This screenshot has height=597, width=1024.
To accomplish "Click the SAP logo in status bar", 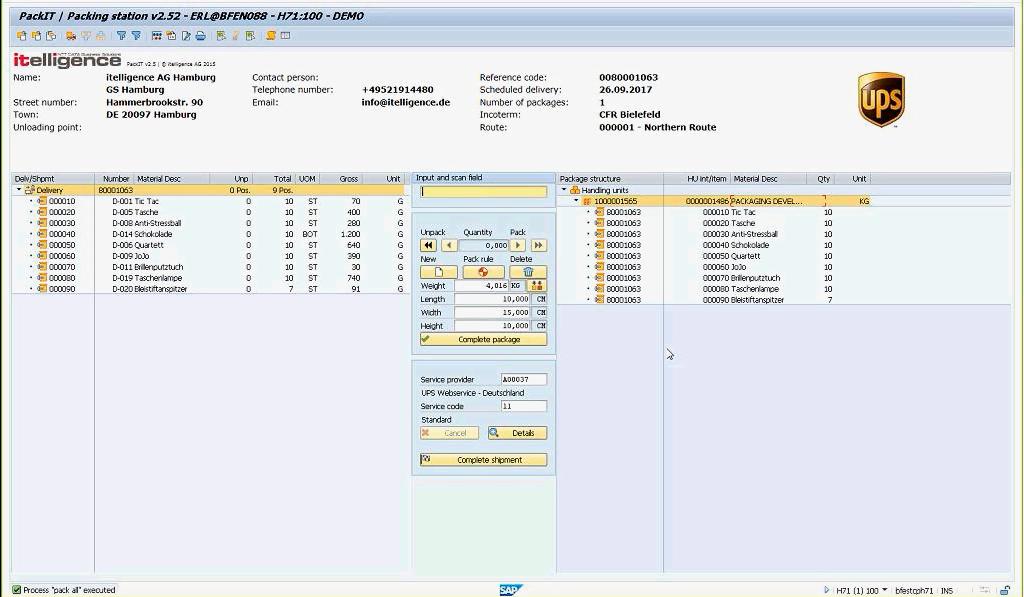I will (x=510, y=590).
